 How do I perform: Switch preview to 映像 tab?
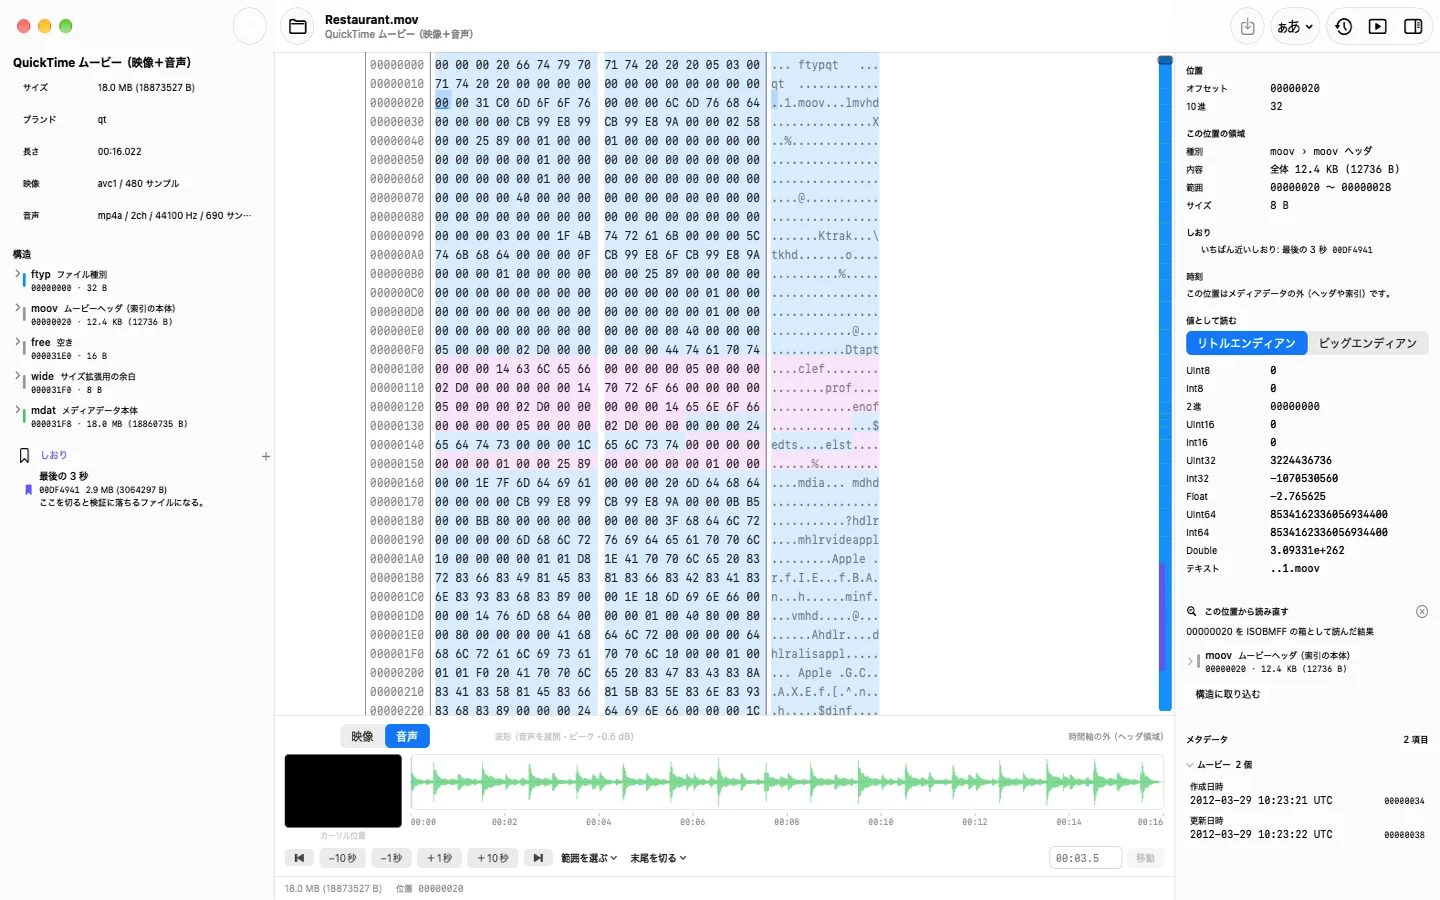pos(362,737)
